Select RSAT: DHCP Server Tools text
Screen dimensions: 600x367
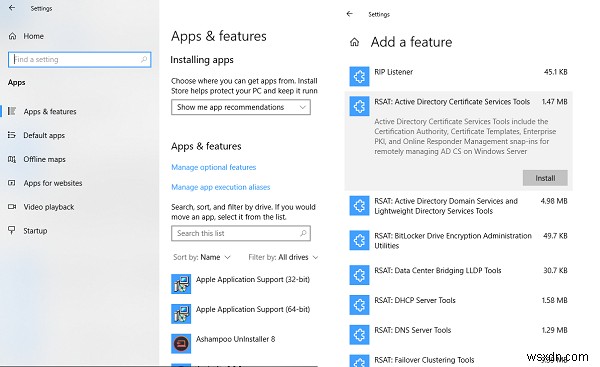[415, 300]
